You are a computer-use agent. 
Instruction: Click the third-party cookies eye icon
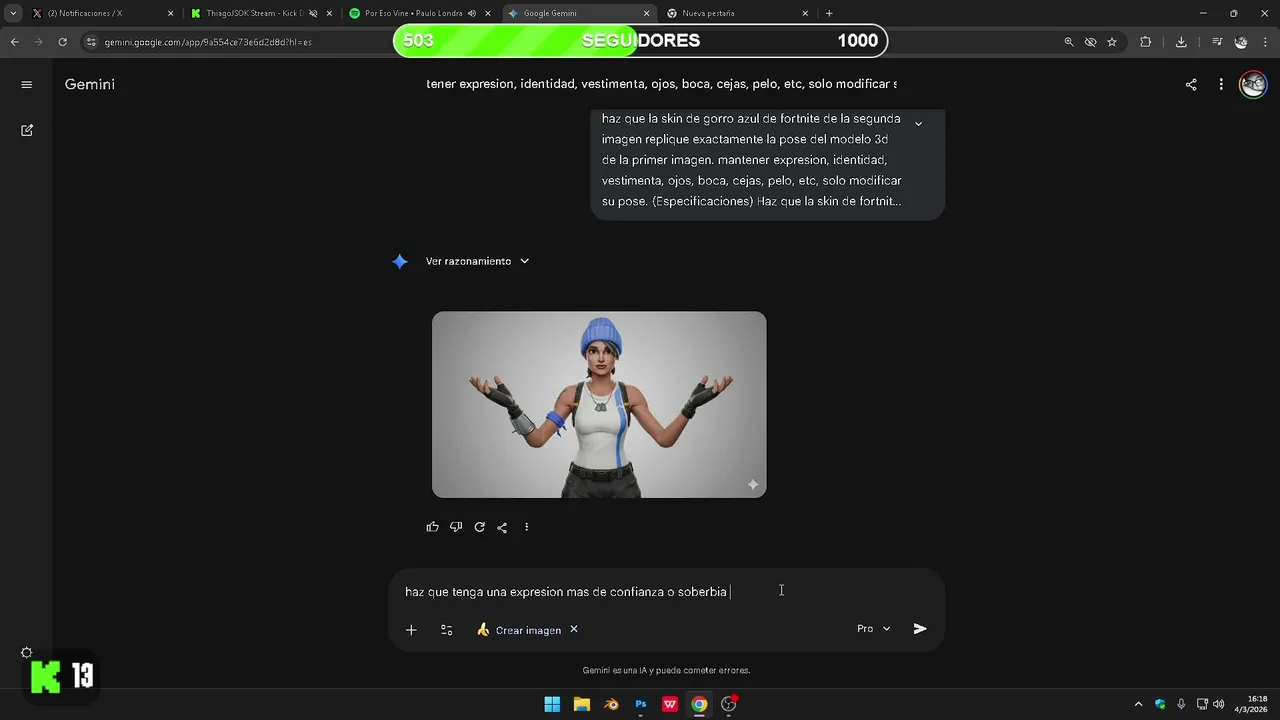pos(1091,42)
